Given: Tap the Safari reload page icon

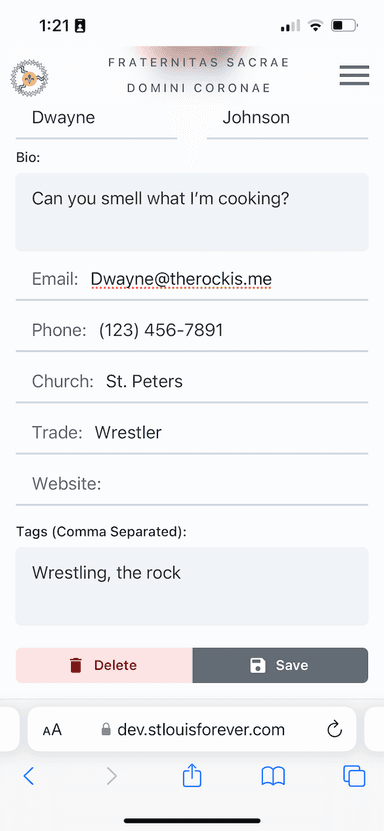Looking at the screenshot, I should point(334,730).
